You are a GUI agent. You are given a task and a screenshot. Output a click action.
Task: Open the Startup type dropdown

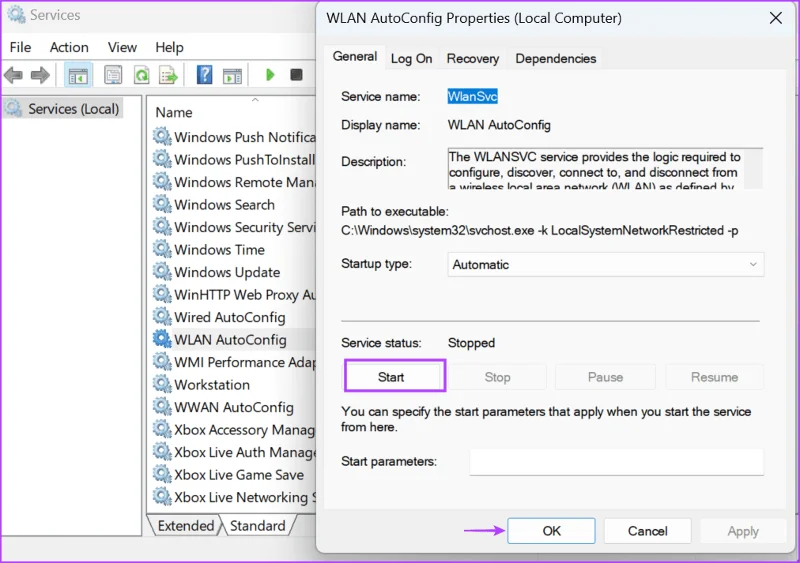point(606,264)
